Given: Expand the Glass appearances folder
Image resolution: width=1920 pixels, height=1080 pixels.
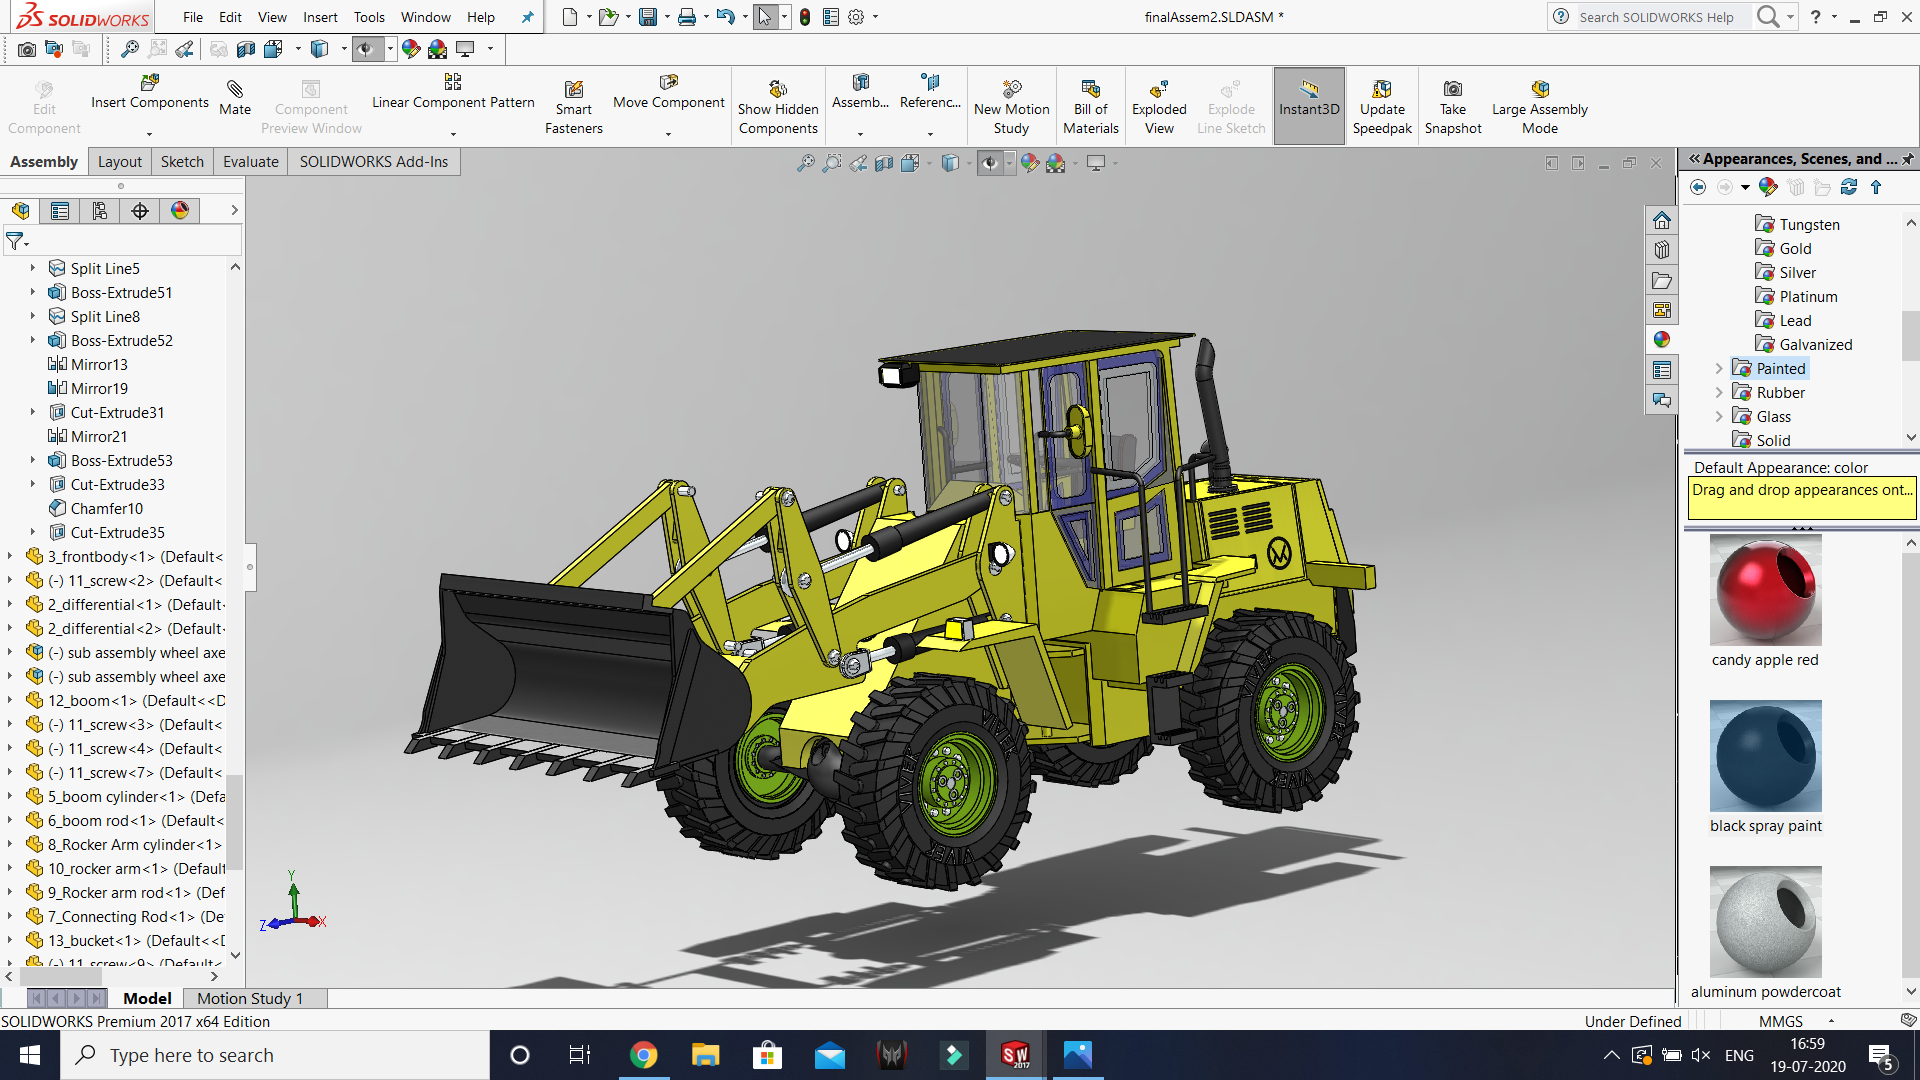Looking at the screenshot, I should click(1719, 417).
